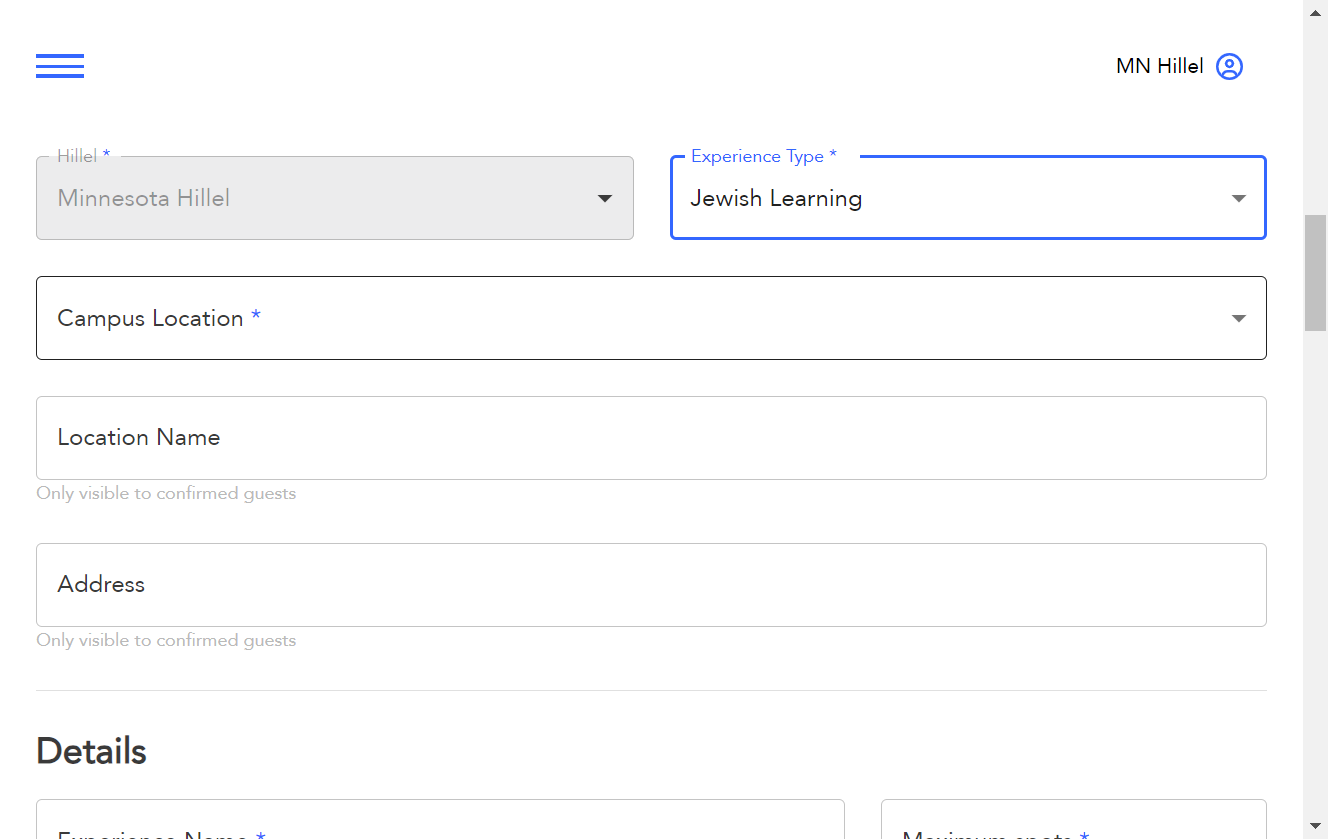The height and width of the screenshot is (839, 1328).
Task: Click the Campus Location dropdown arrow
Action: [x=1239, y=318]
